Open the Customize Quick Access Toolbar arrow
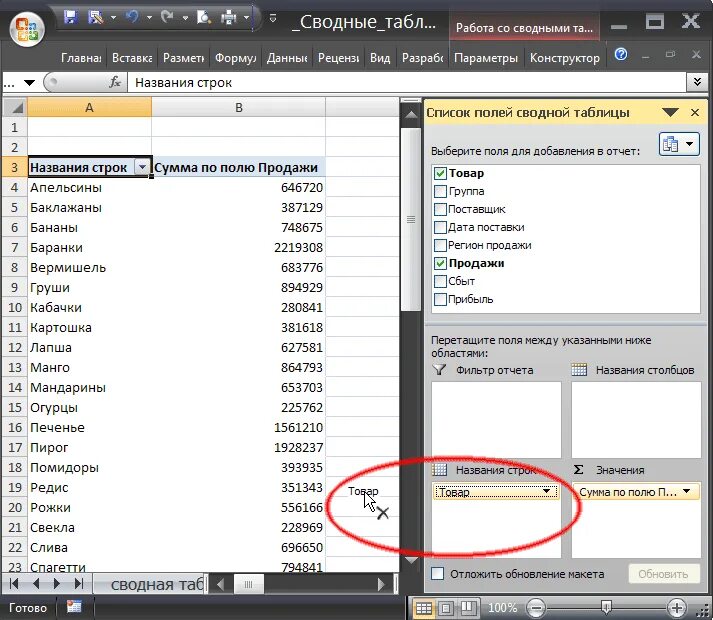The width and height of the screenshot is (713, 620). 273,18
